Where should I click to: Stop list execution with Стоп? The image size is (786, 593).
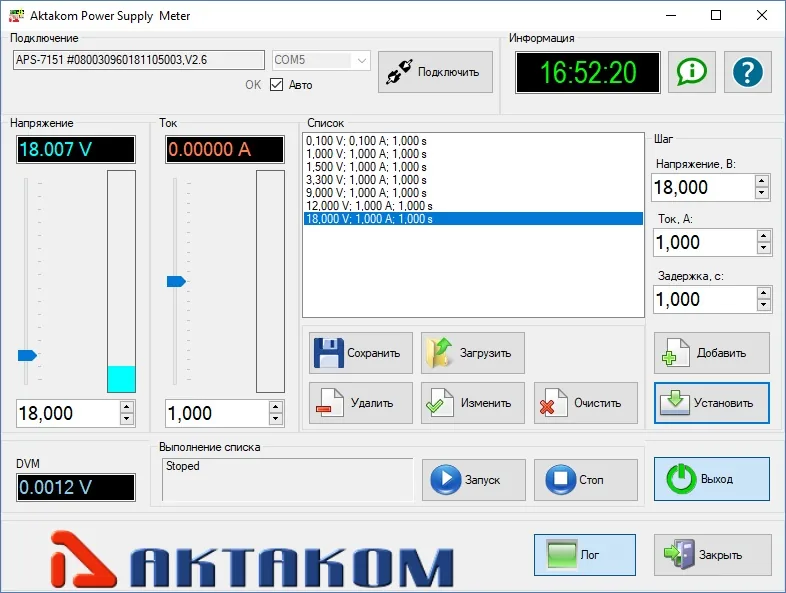pyautogui.click(x=586, y=480)
